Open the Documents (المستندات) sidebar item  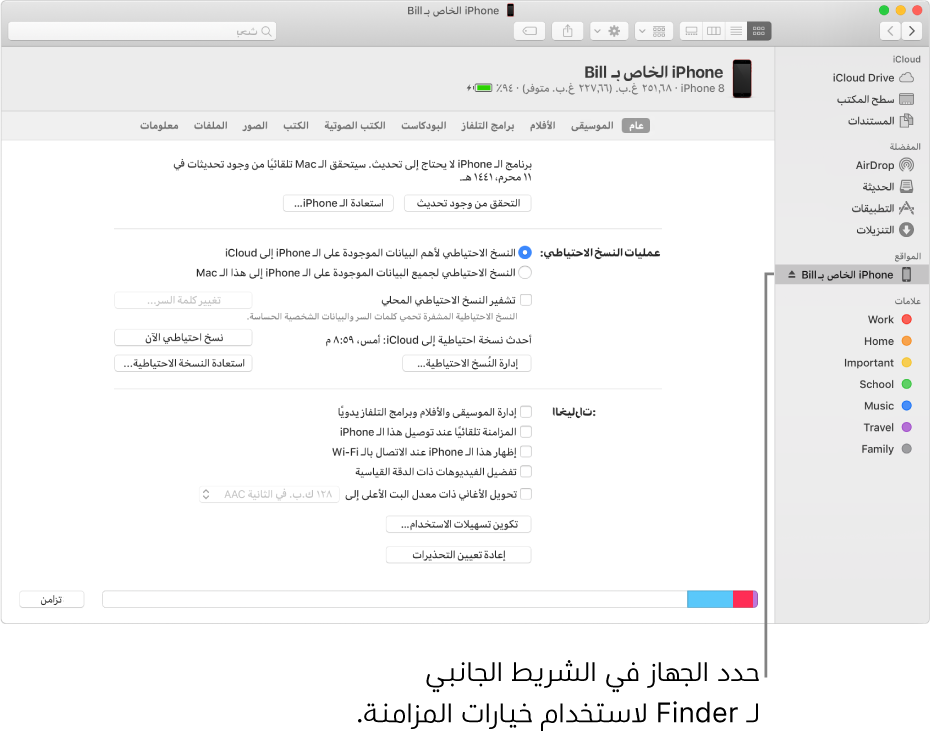(880, 121)
